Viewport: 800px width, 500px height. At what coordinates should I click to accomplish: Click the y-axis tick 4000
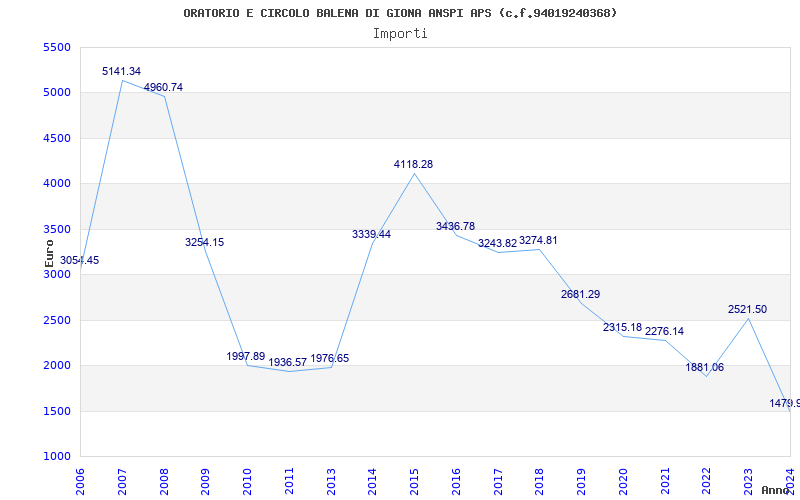[58, 184]
